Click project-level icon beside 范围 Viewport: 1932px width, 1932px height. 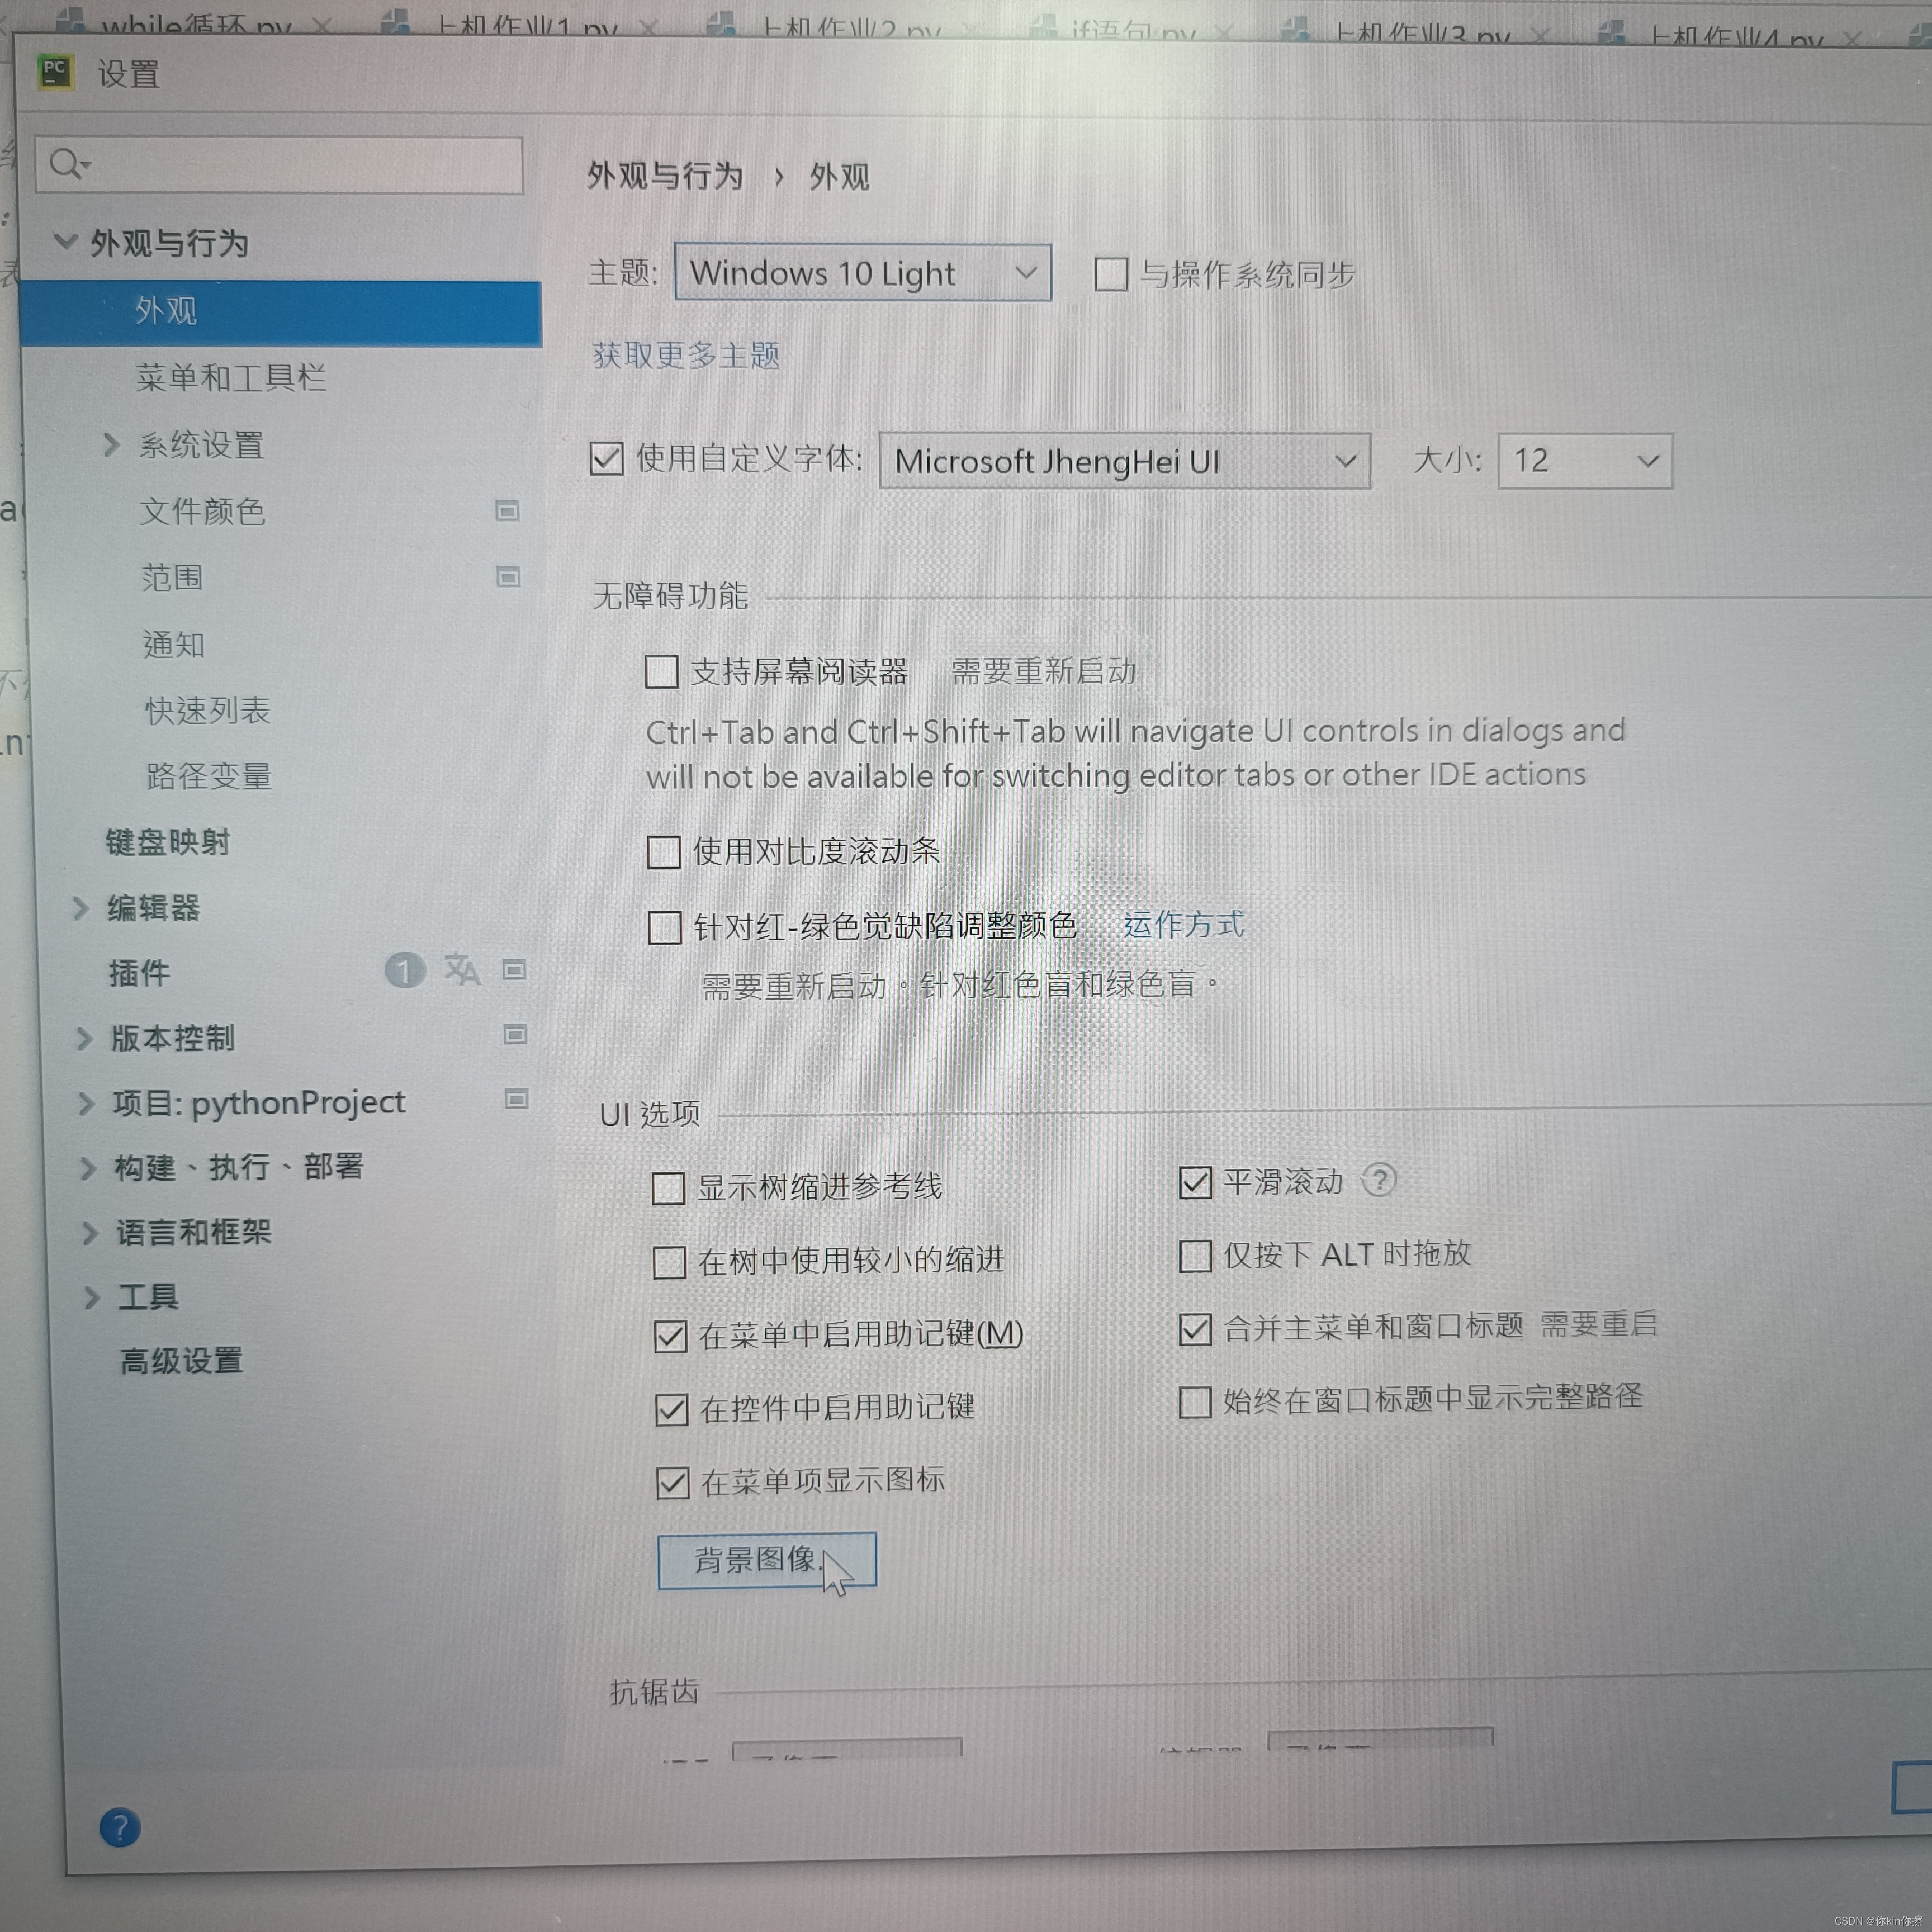coord(508,577)
